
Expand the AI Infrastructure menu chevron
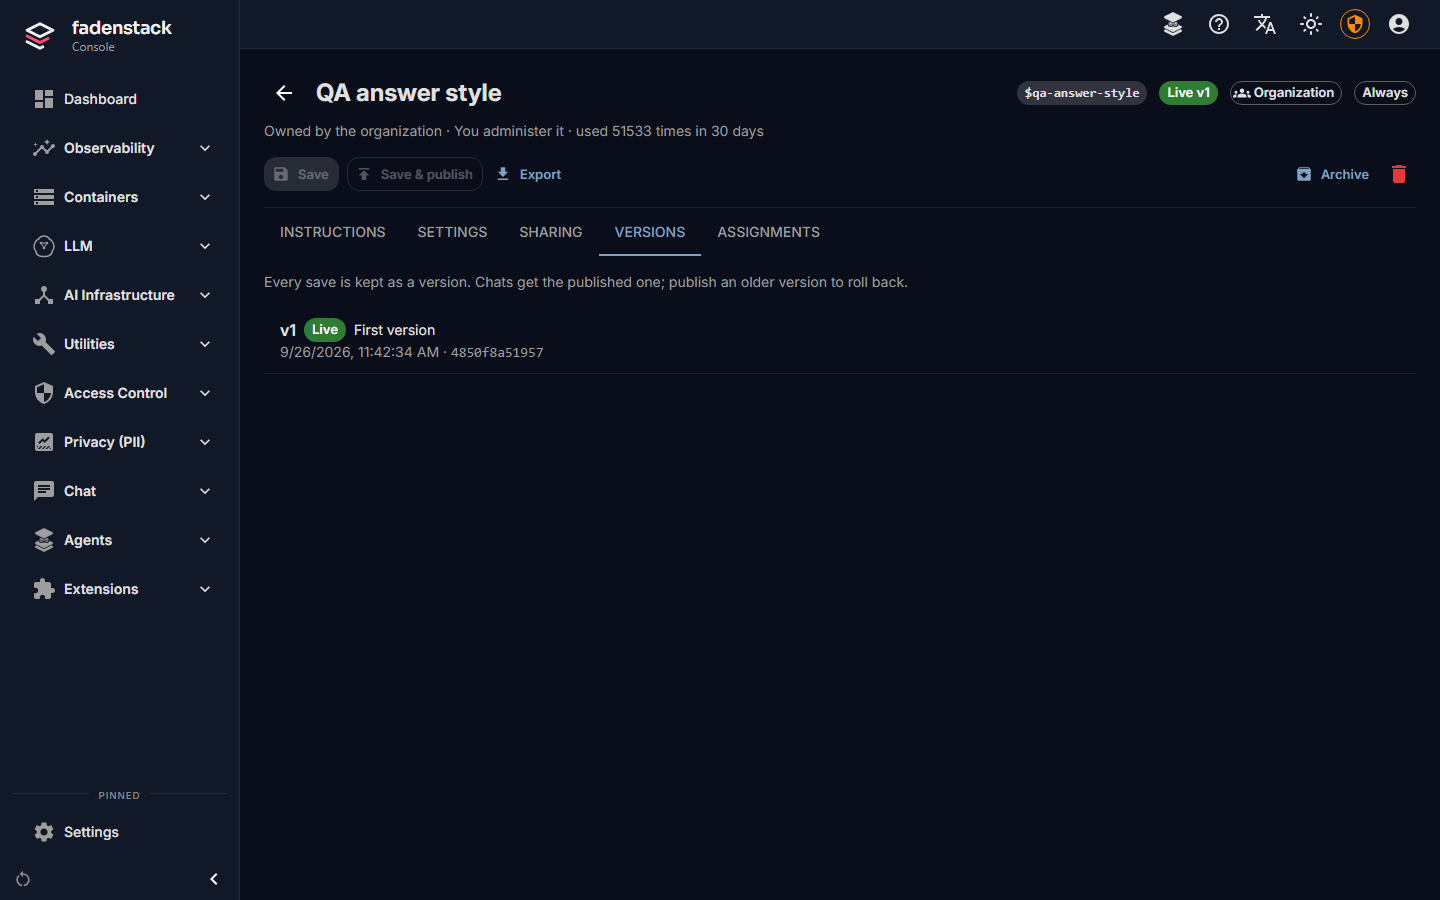click(205, 295)
